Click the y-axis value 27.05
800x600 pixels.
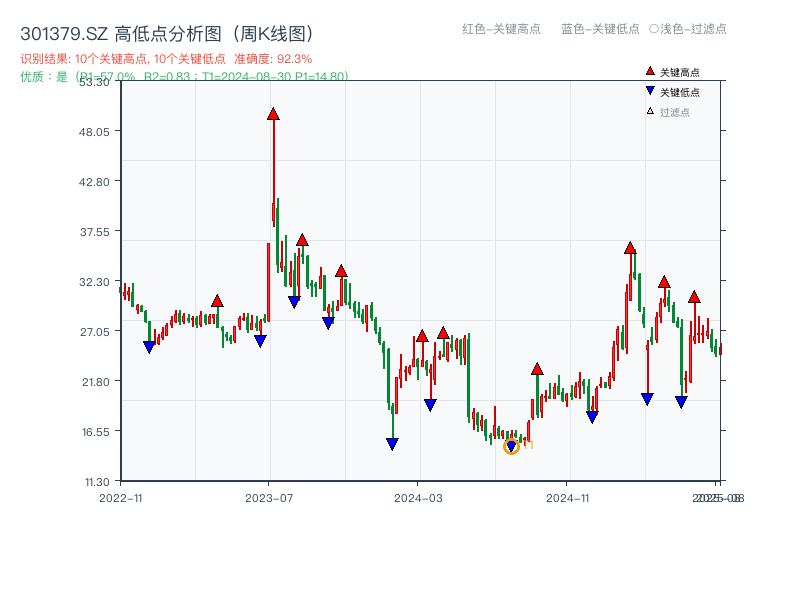(94, 332)
